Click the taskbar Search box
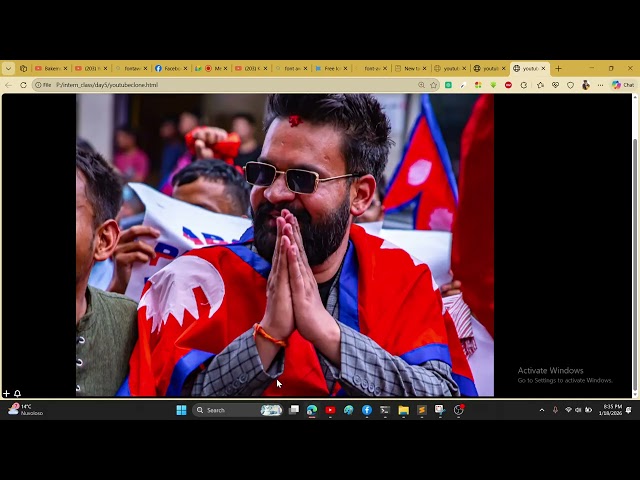640x480 pixels. [225, 410]
